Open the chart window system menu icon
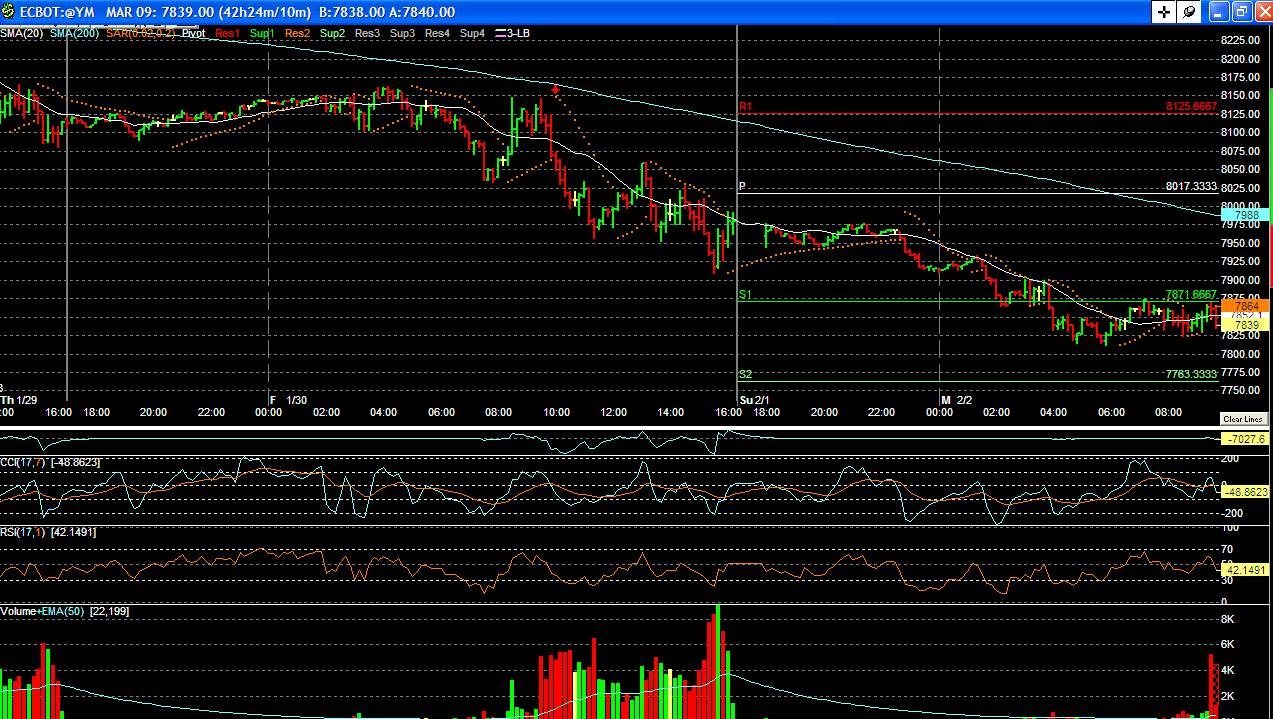1273x719 pixels. 10,12
